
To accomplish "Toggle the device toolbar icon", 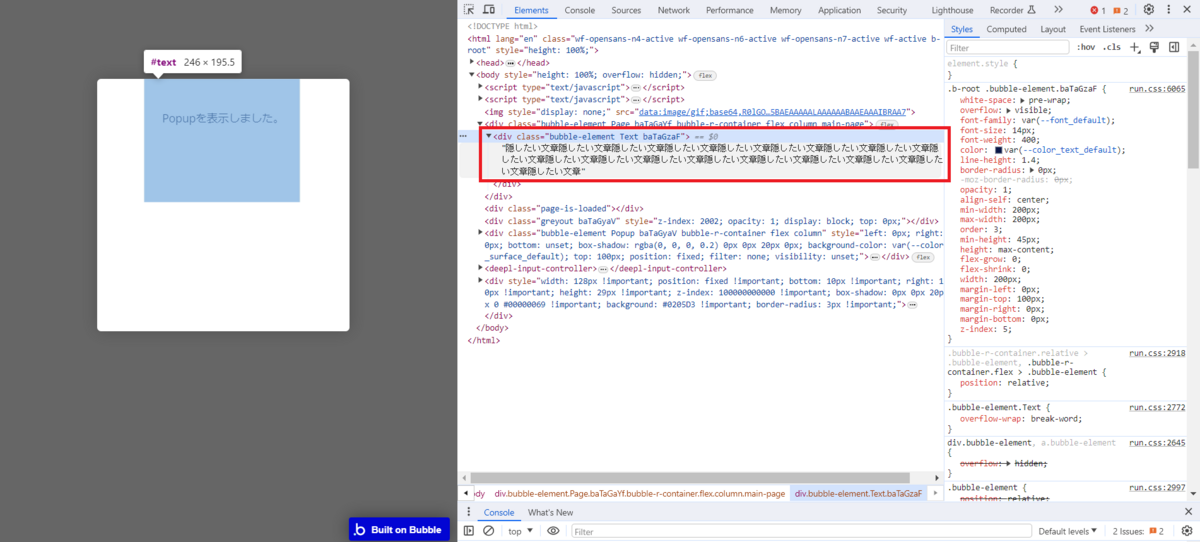I will (x=489, y=10).
